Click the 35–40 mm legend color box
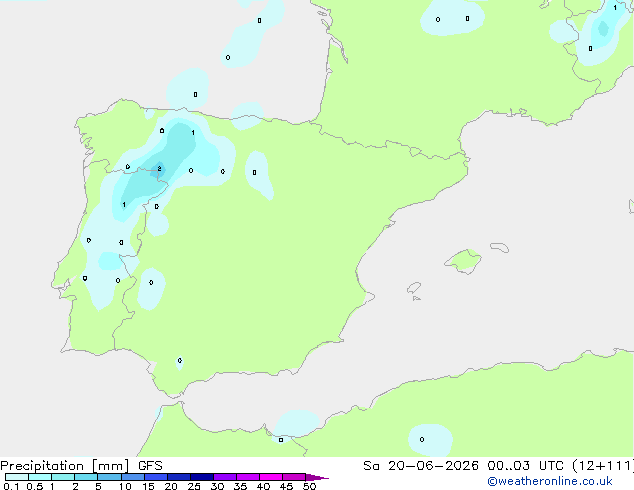 pos(248,477)
